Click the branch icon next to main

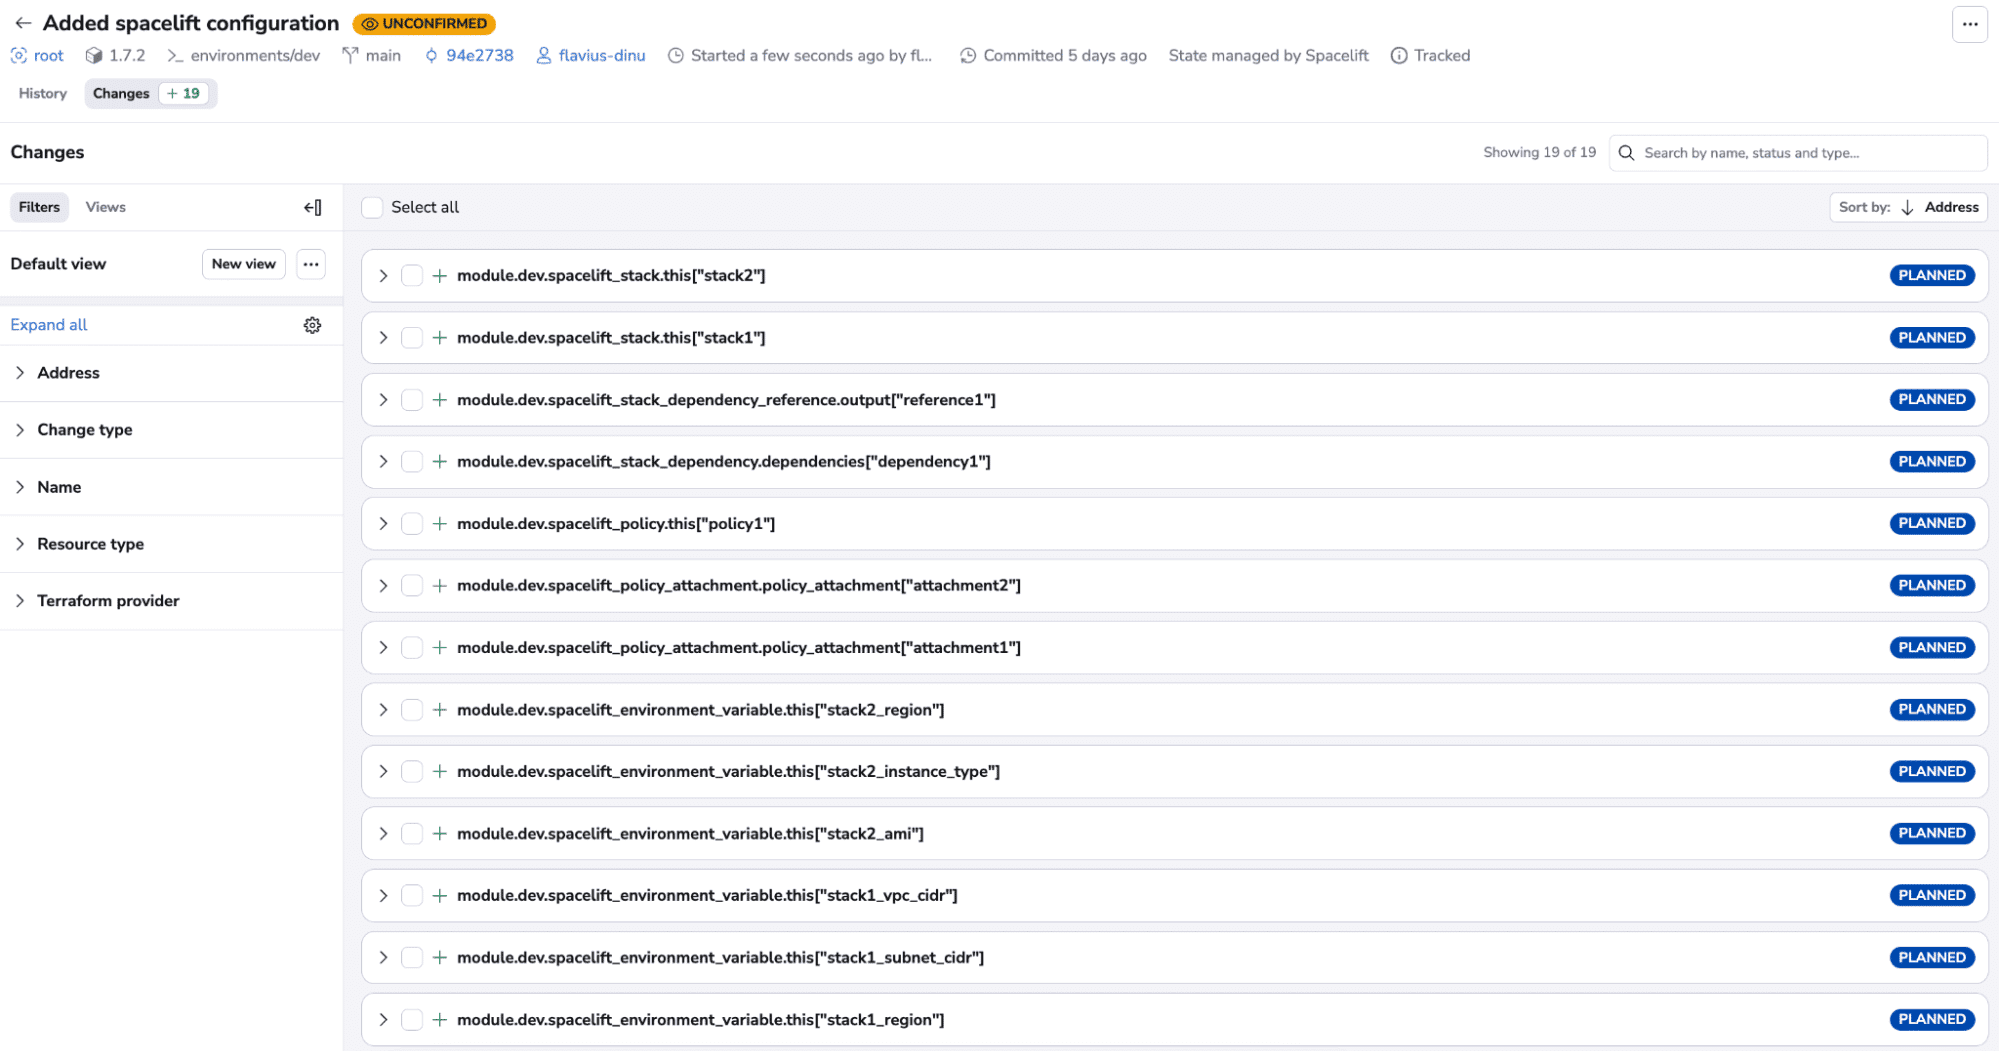(350, 56)
